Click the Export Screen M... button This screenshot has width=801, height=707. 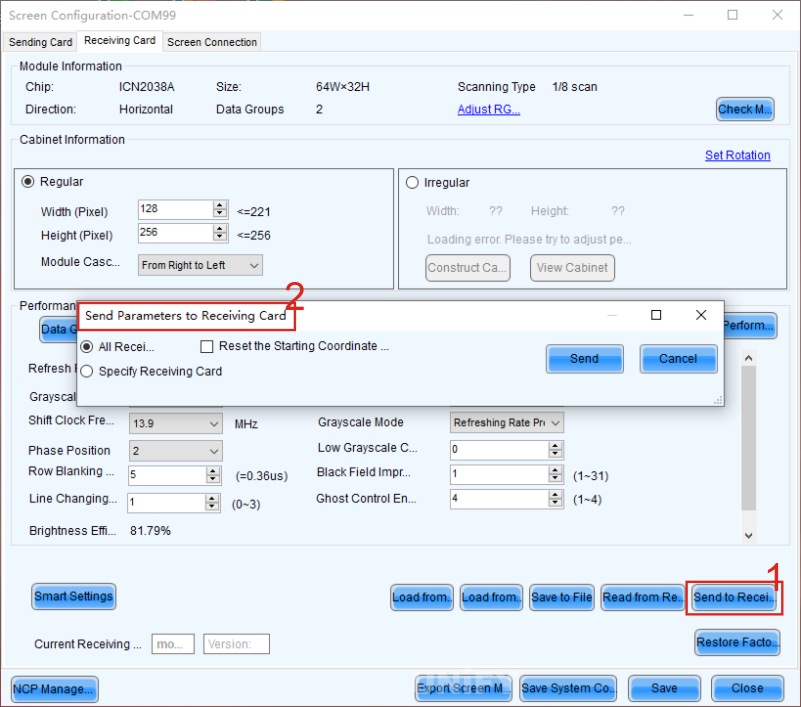tap(463, 689)
